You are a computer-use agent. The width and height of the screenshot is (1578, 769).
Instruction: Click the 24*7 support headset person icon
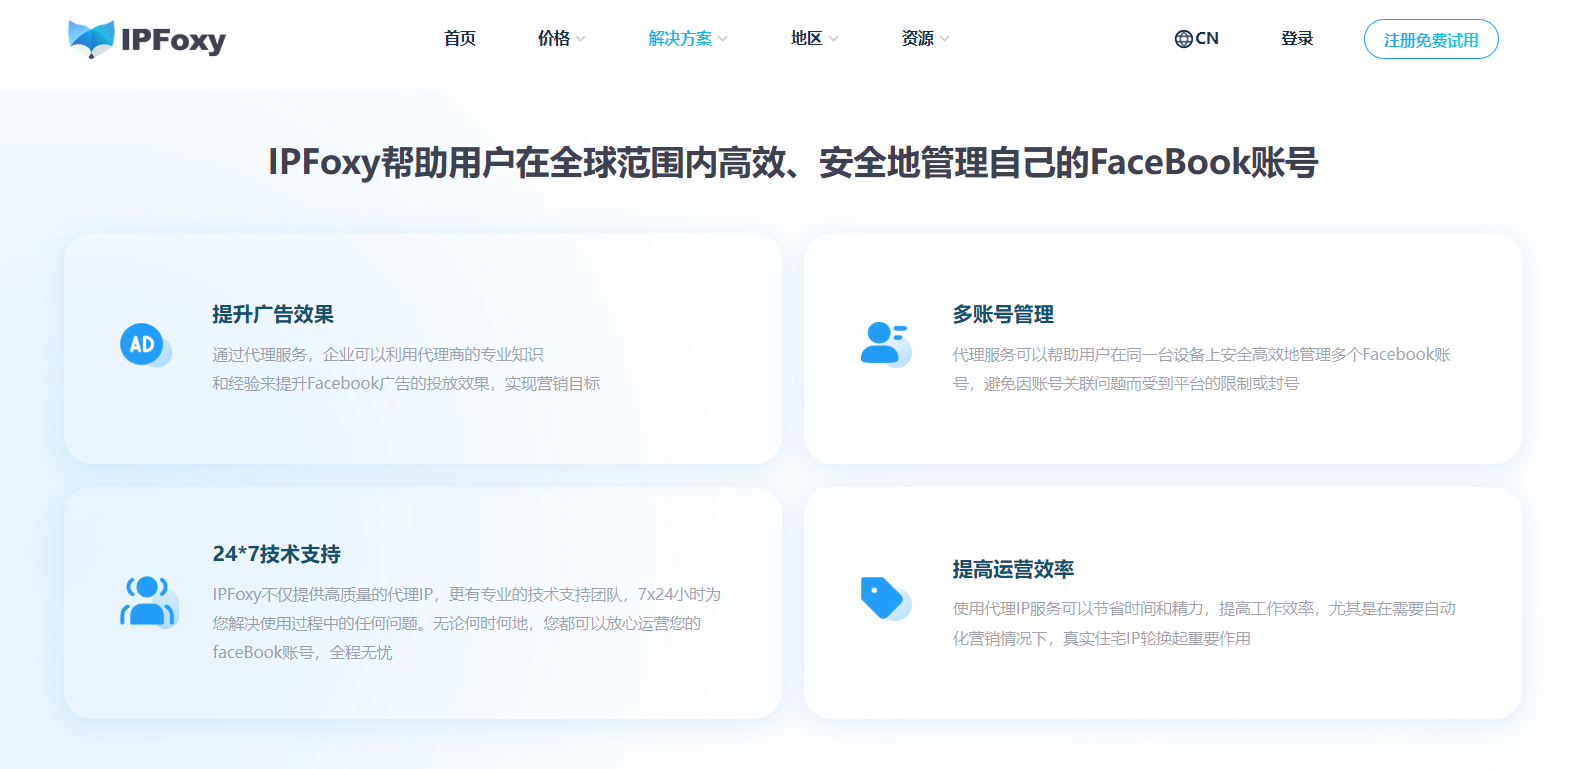[148, 601]
